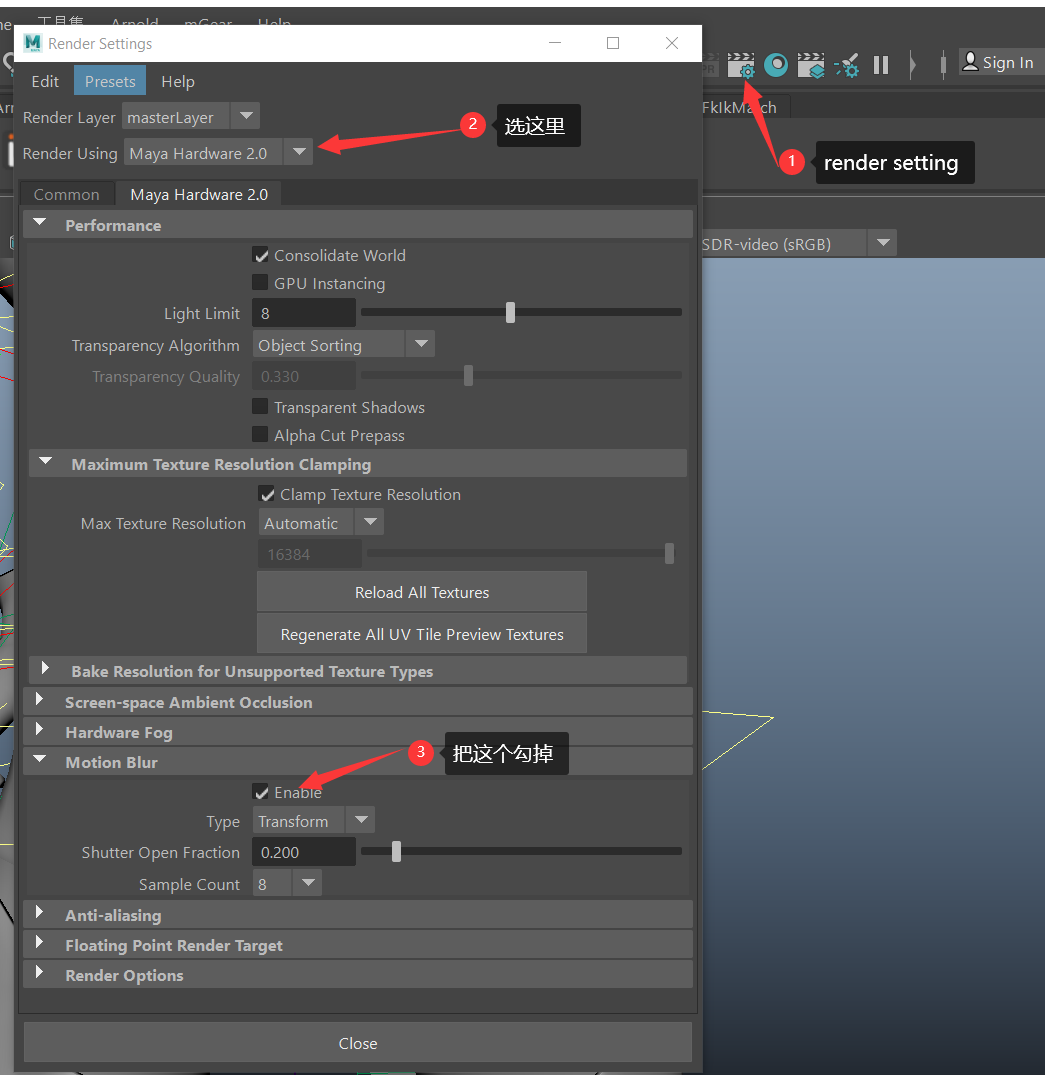Enable Transparent Shadows checkbox
The image size is (1045, 1075).
coord(260,407)
